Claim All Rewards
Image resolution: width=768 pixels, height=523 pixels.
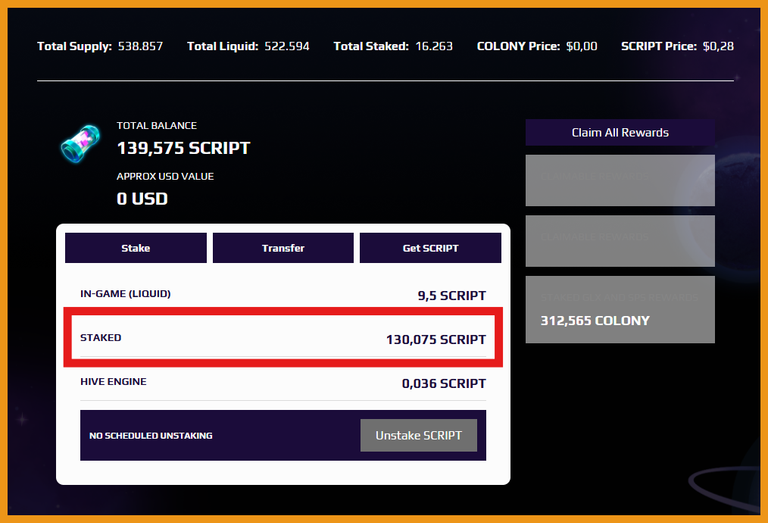click(620, 132)
